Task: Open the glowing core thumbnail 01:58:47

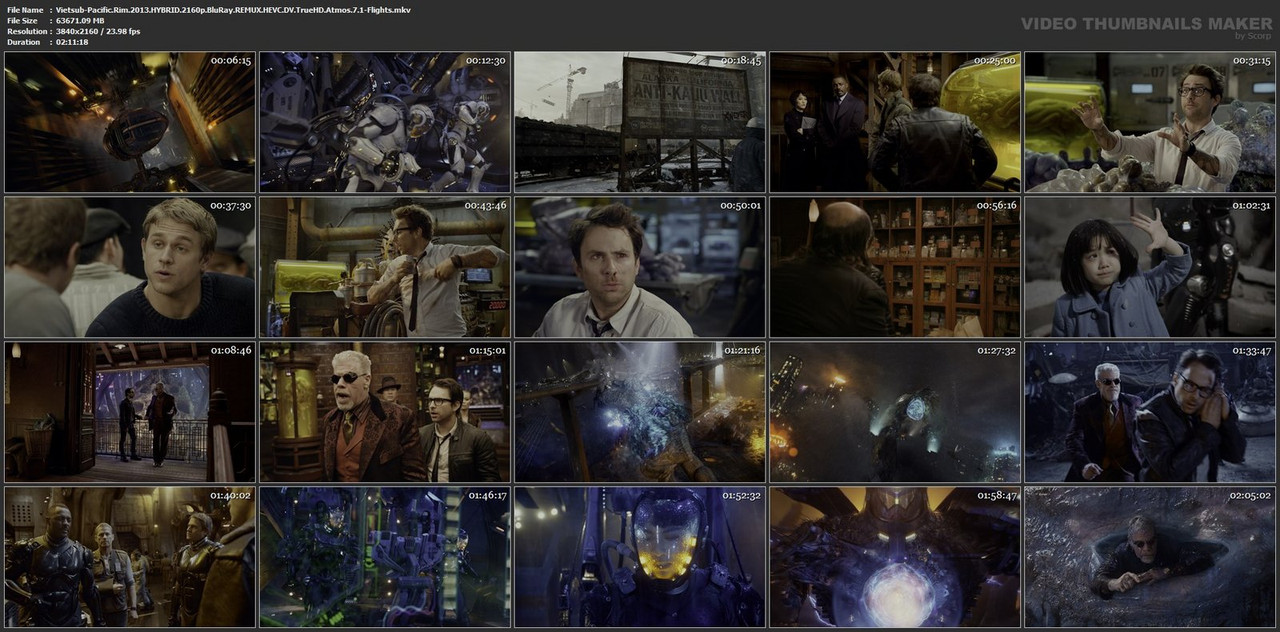Action: click(895, 557)
